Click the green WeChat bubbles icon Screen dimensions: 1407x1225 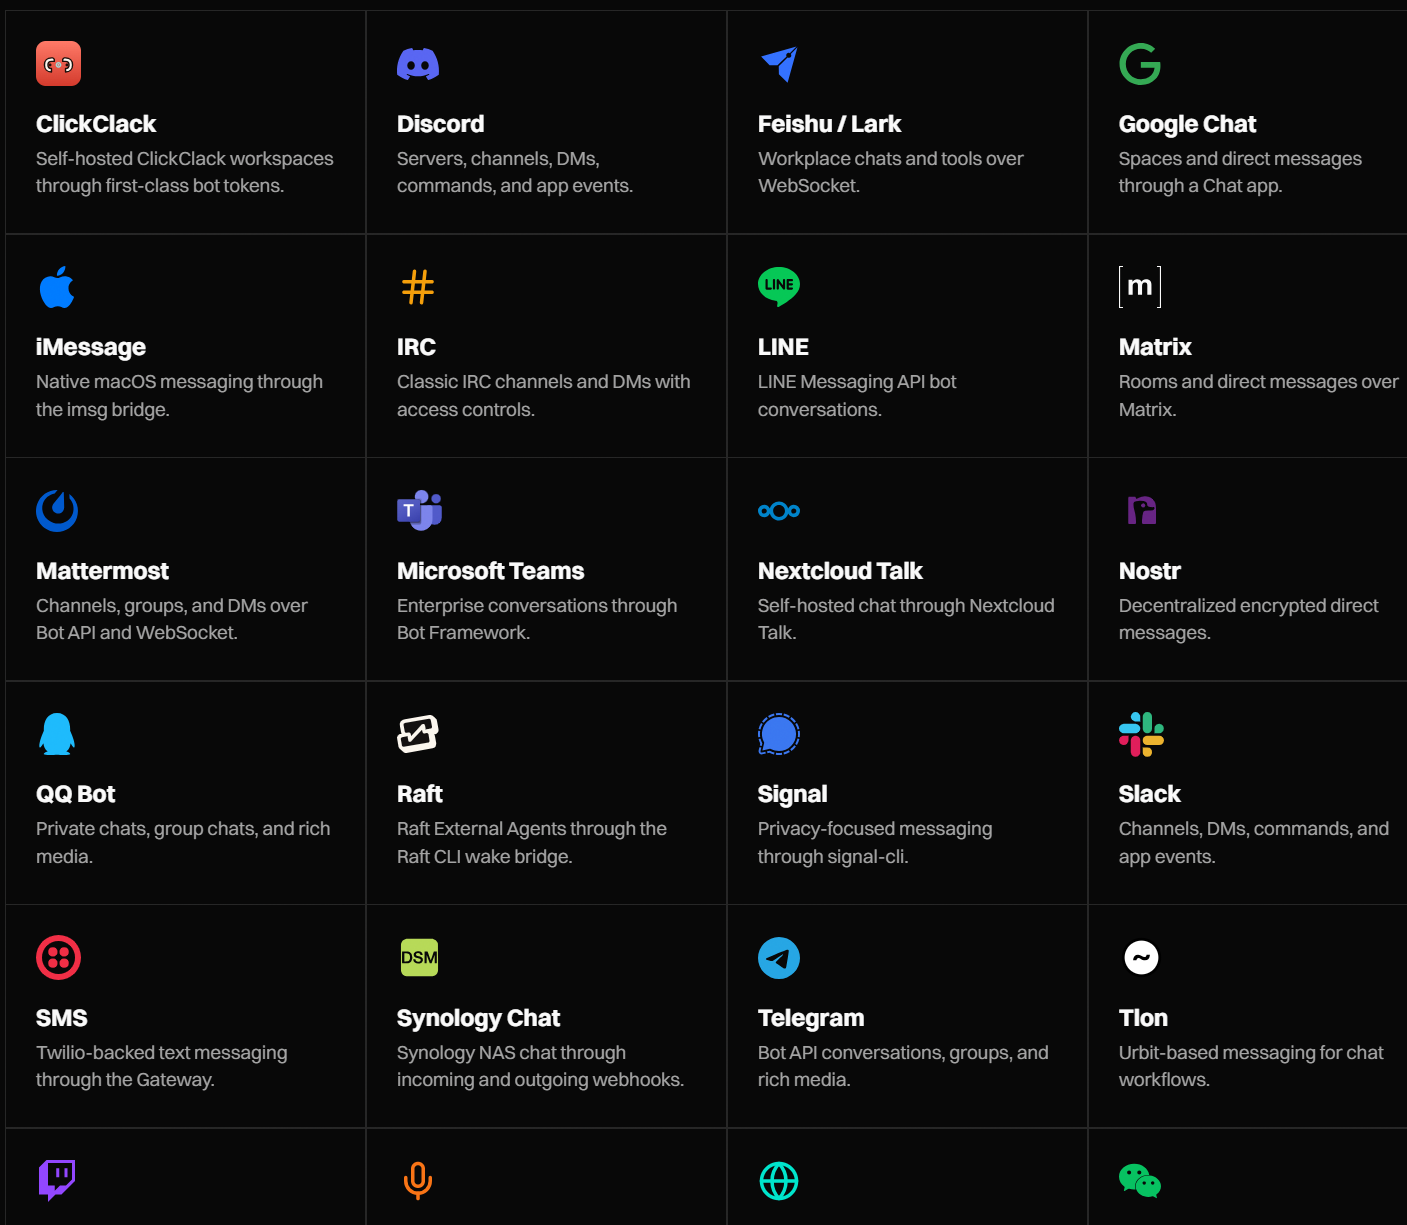(1140, 1181)
